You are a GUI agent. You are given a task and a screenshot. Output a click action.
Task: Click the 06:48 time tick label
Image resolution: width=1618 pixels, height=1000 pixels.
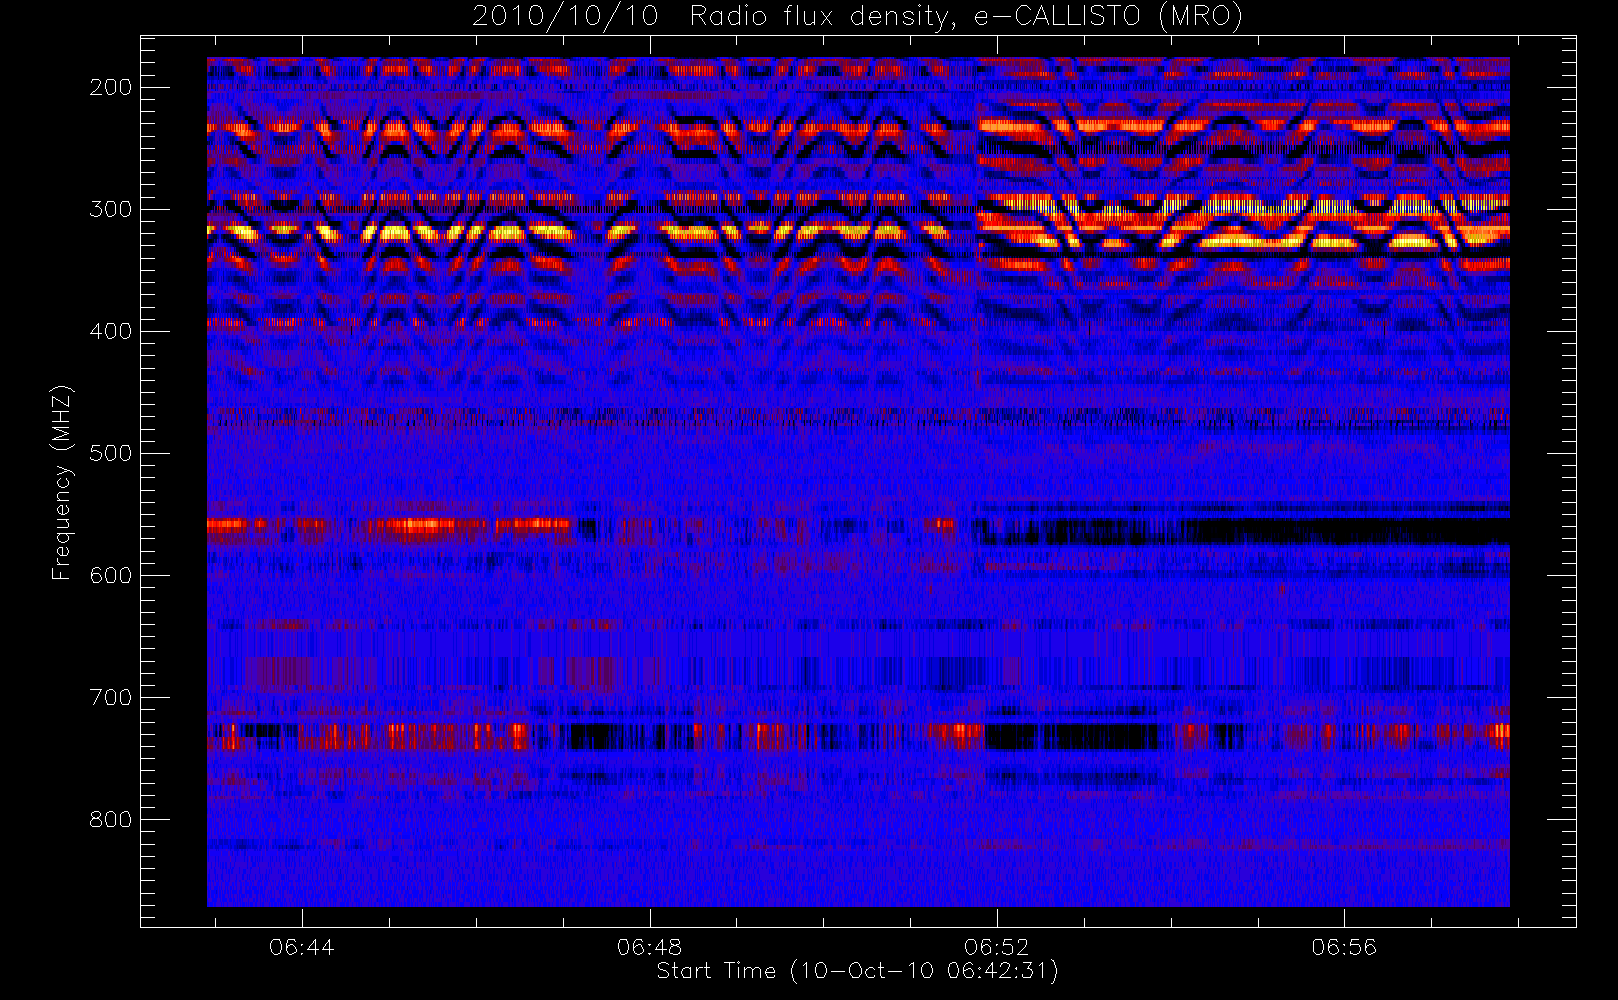point(649,946)
